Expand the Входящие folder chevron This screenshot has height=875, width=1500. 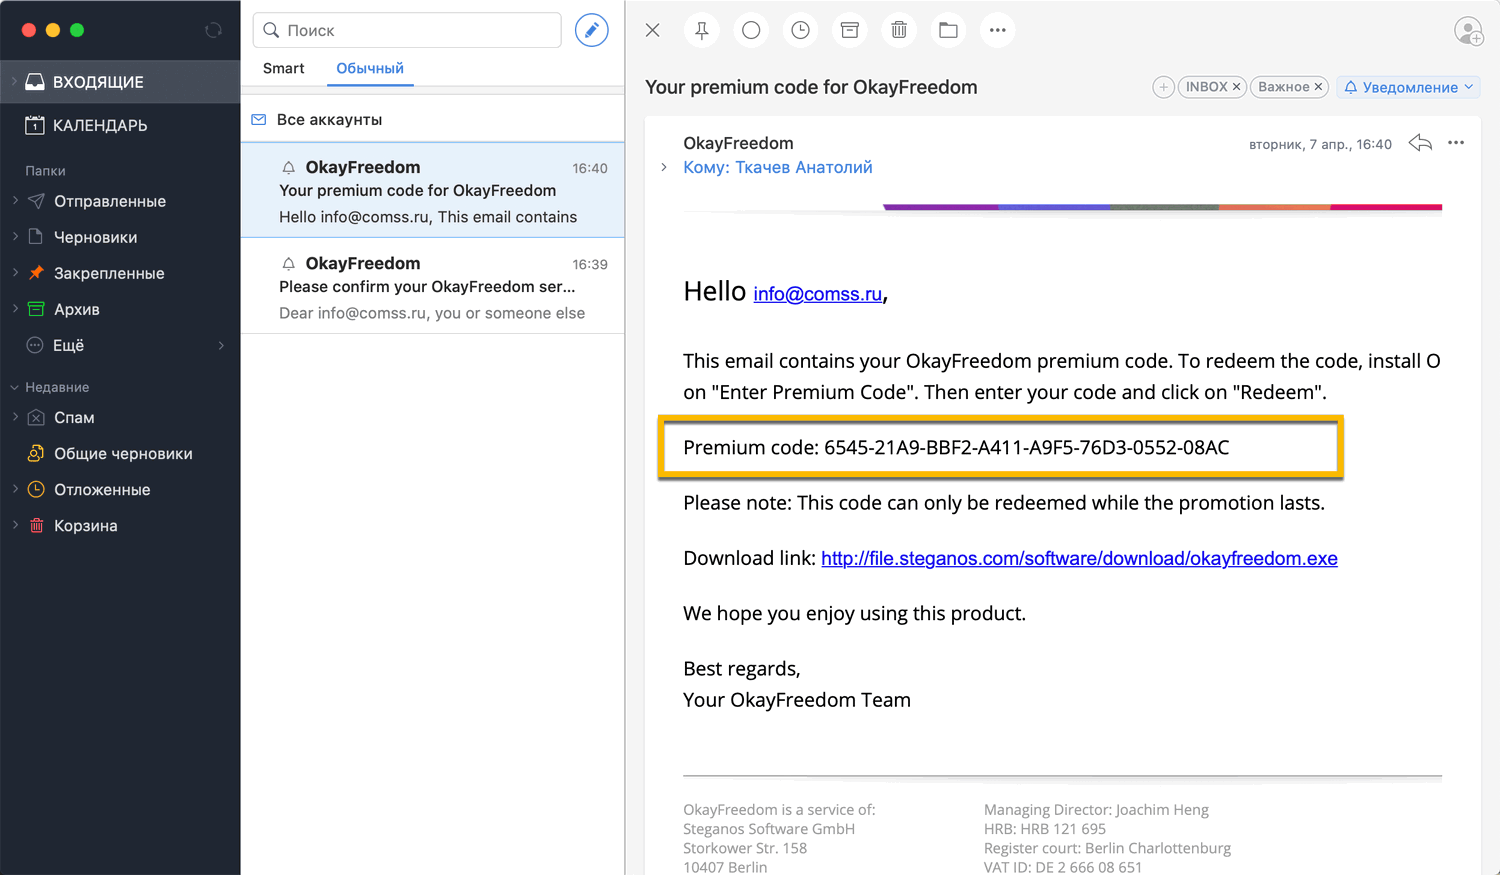(x=14, y=82)
